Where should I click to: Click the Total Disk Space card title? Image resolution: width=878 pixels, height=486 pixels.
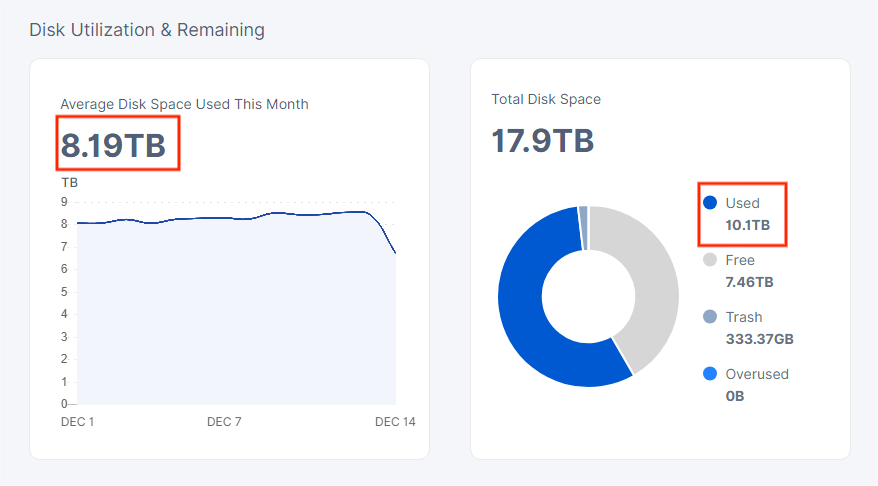(546, 100)
